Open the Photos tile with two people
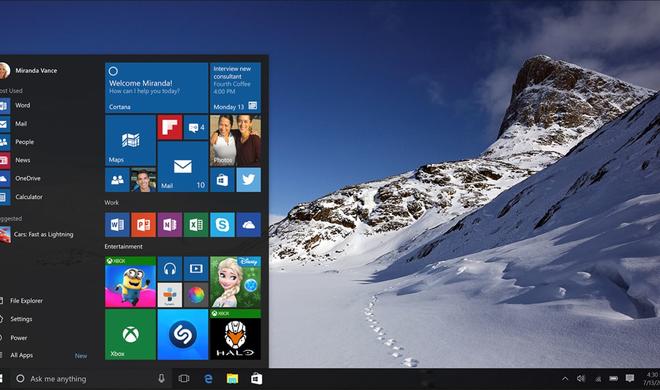 [x=235, y=140]
